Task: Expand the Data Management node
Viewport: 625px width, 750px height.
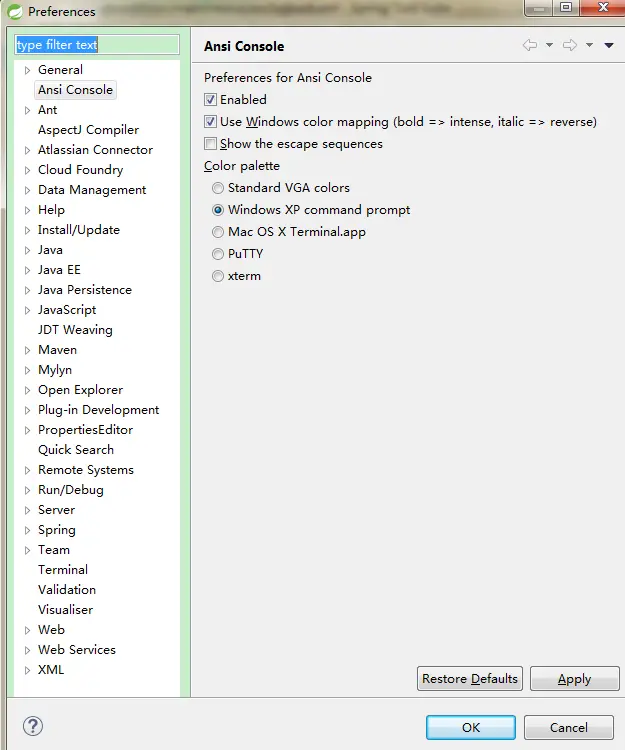Action: [27, 190]
